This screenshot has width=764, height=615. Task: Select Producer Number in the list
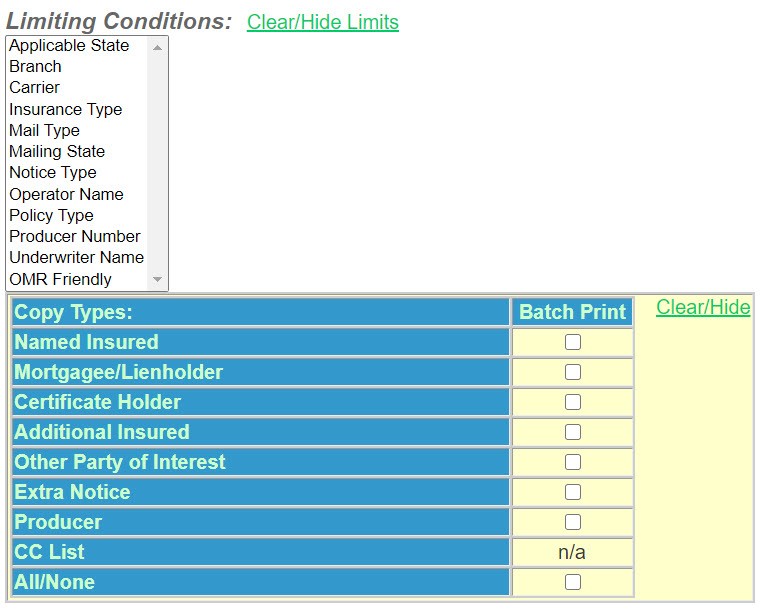[75, 236]
